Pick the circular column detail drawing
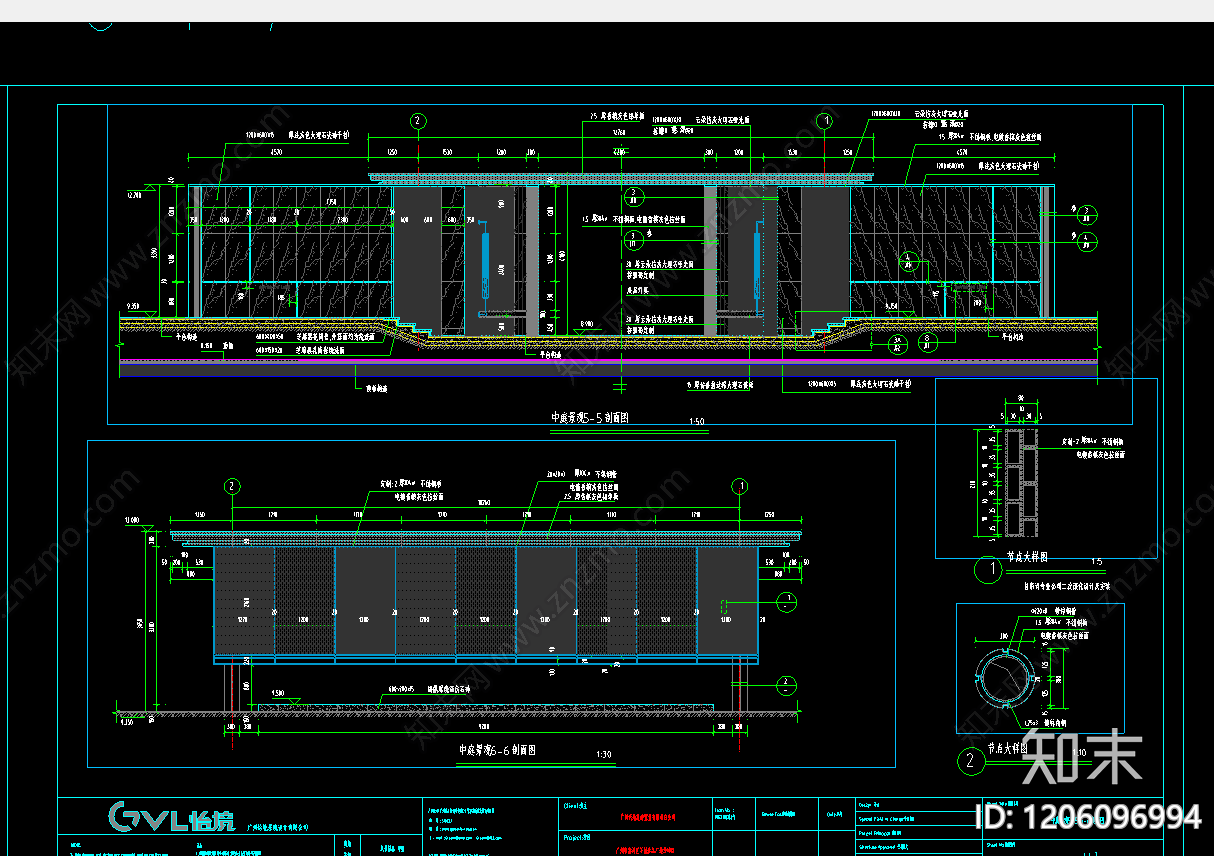 [1003, 678]
